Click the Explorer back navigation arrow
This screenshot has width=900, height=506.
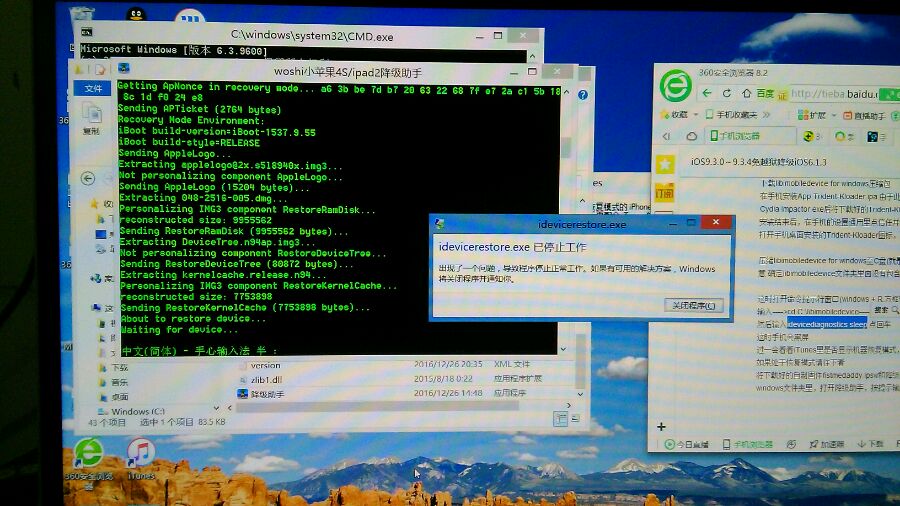coord(87,178)
